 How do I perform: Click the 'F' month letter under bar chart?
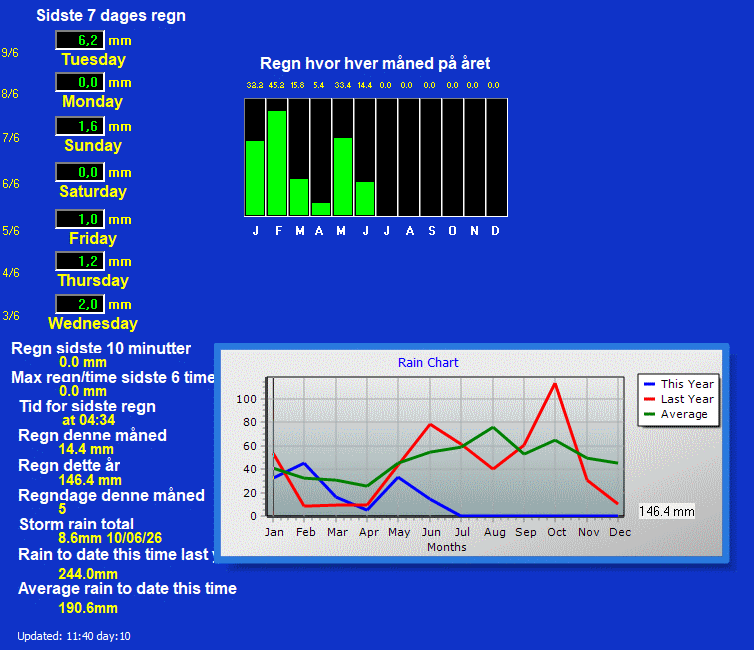278,231
